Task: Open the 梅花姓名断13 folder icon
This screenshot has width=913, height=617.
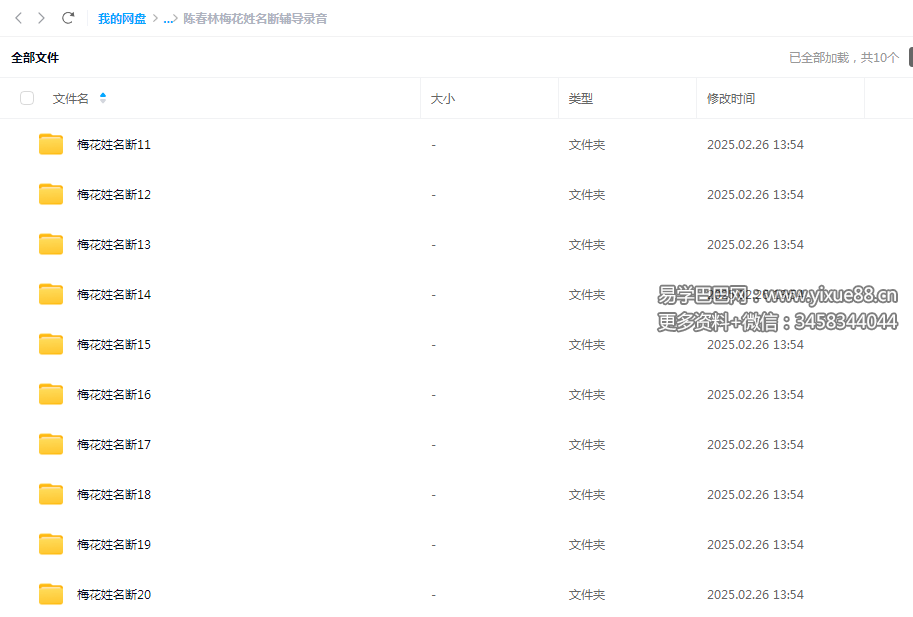Action: coord(51,245)
